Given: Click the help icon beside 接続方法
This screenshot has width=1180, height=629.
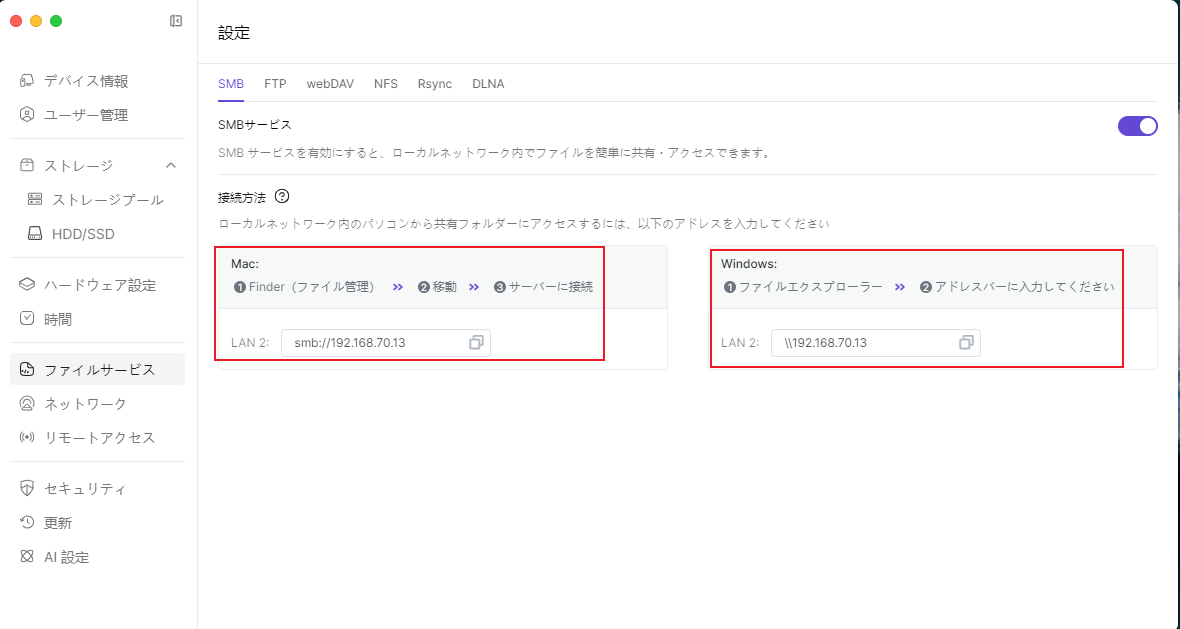Looking at the screenshot, I should [282, 197].
